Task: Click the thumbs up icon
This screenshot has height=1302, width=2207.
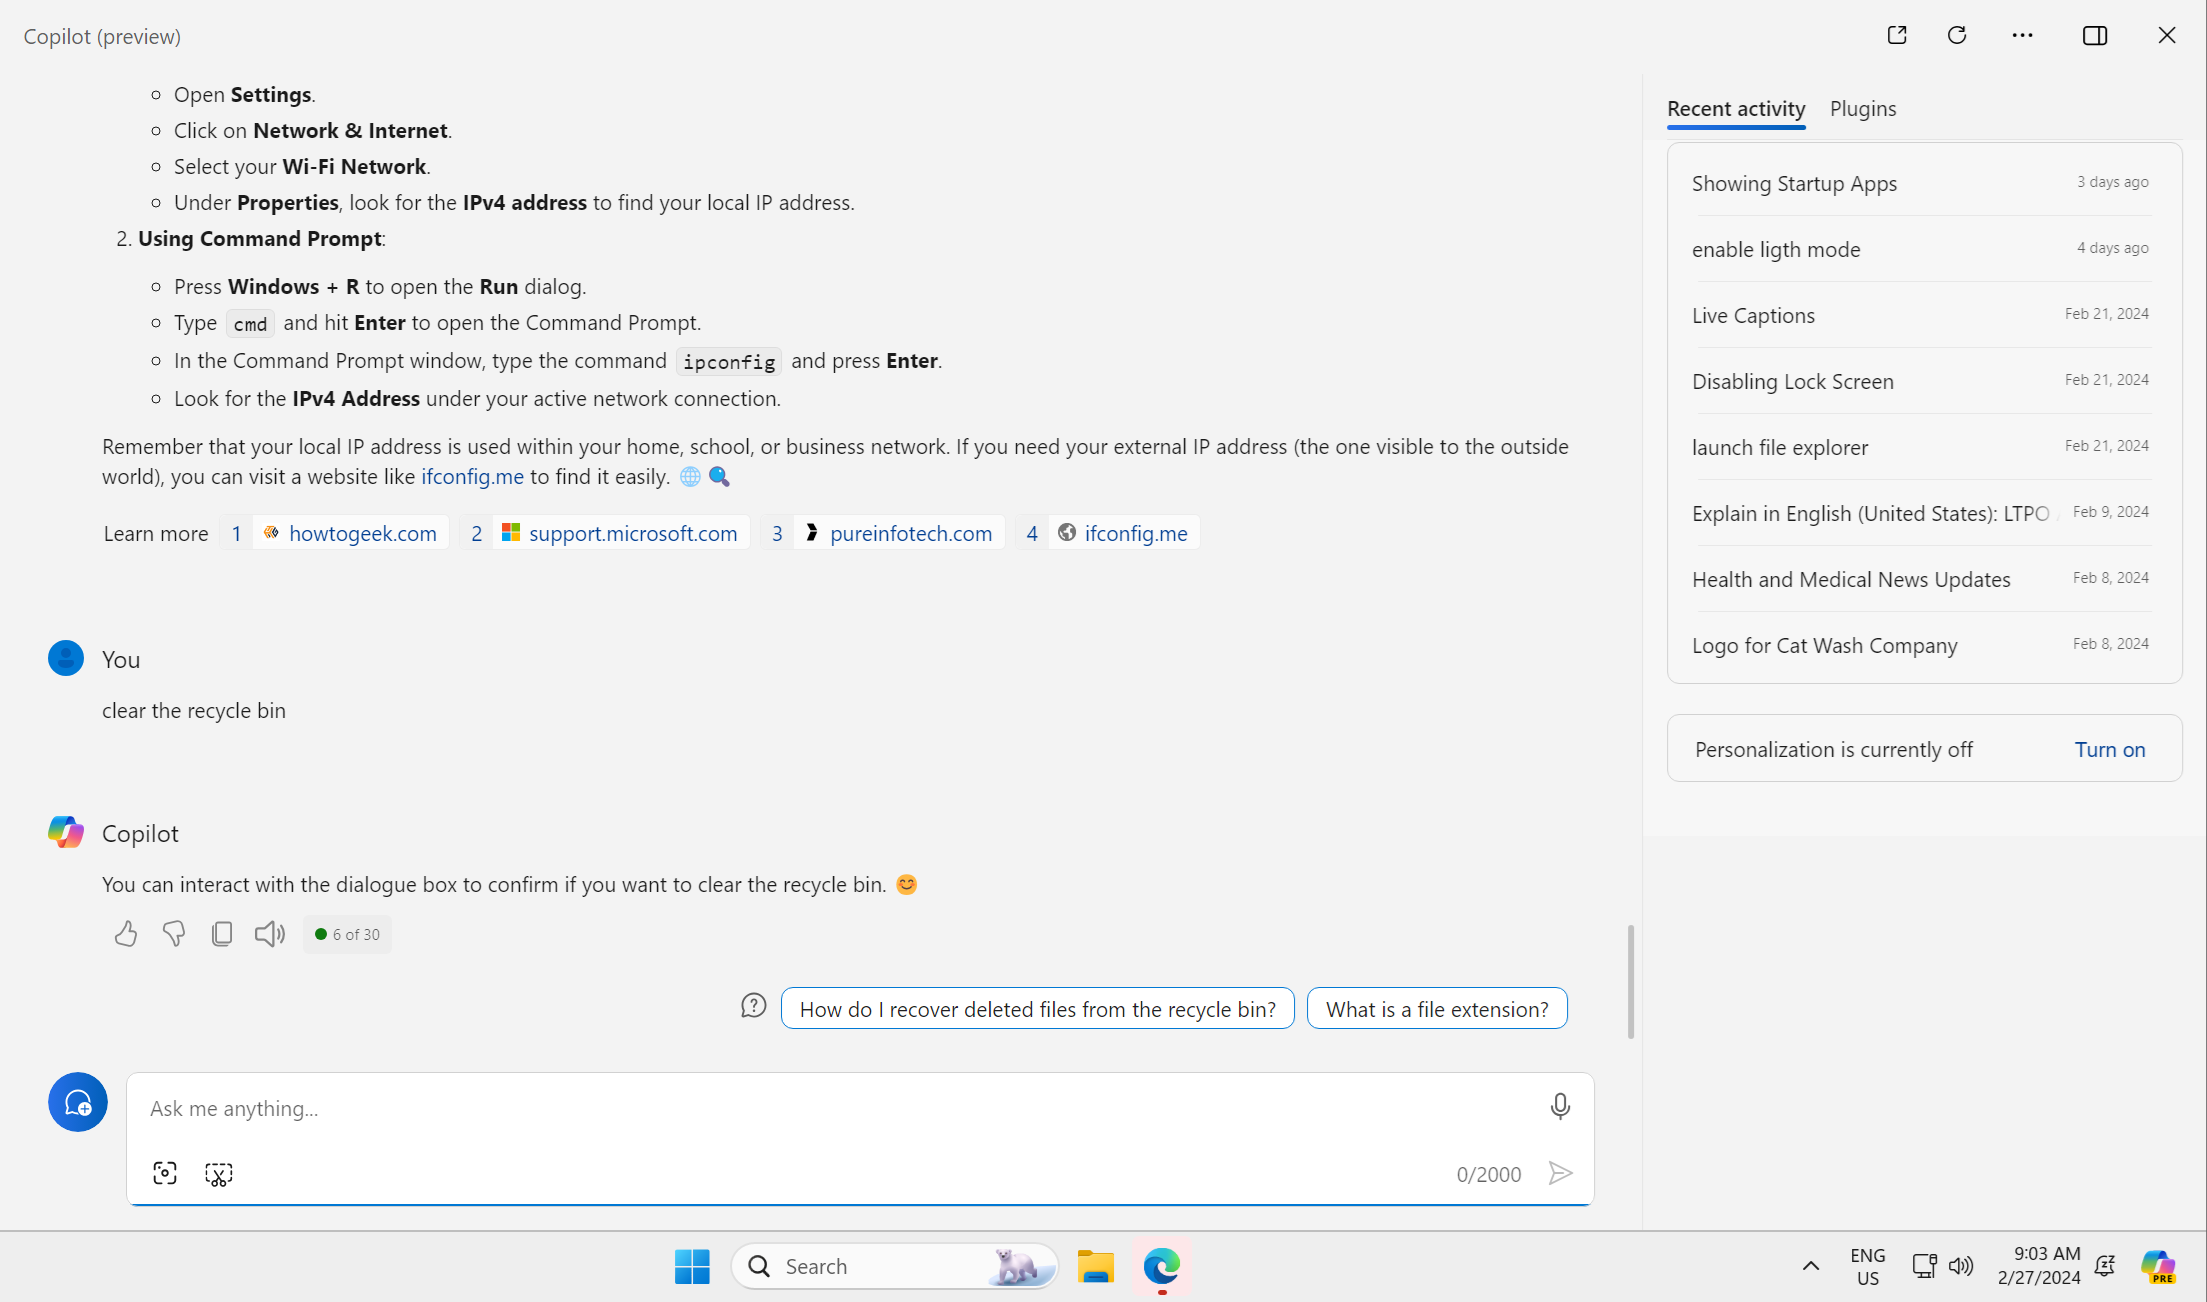Action: coord(126,933)
